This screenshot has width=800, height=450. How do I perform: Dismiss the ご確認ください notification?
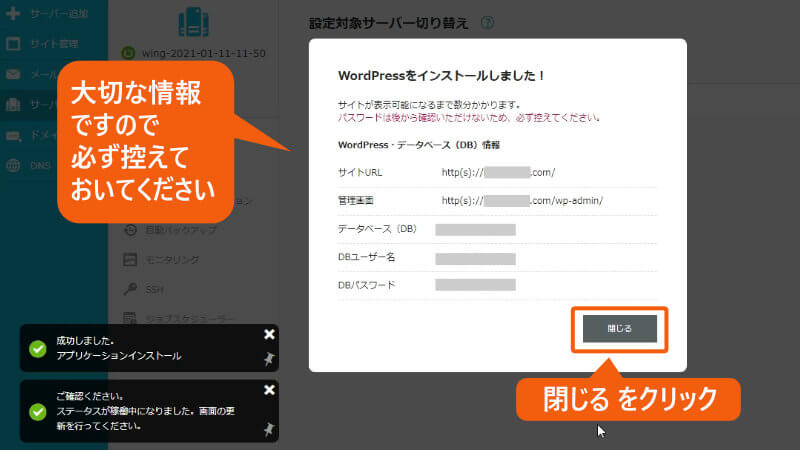[269, 390]
